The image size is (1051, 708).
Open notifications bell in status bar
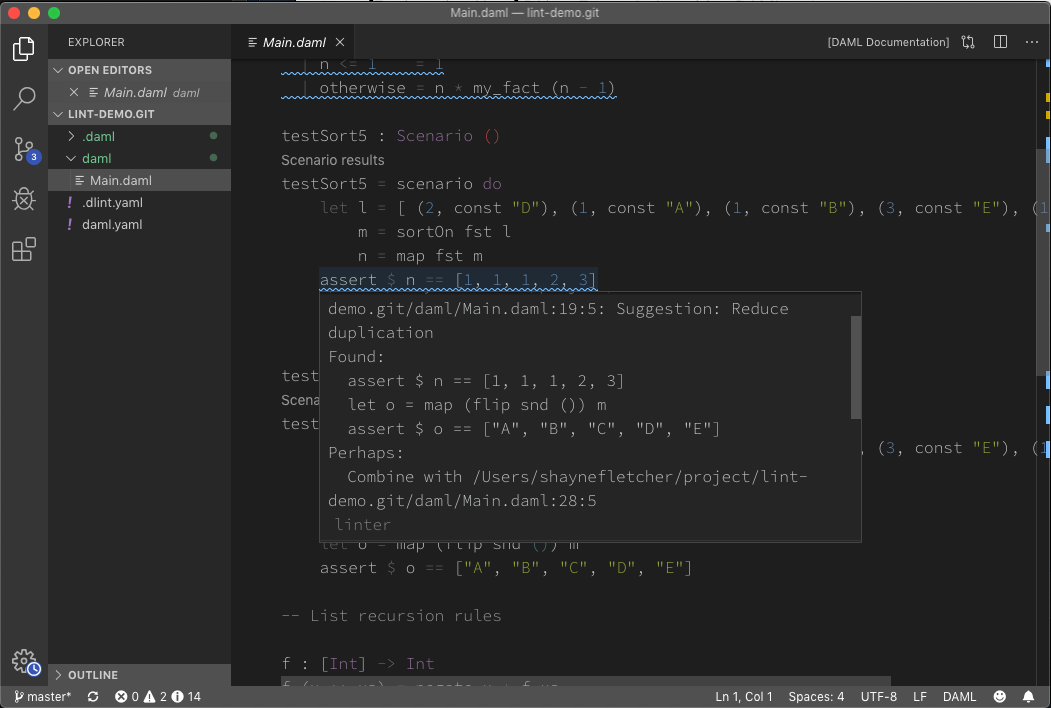[1028, 697]
